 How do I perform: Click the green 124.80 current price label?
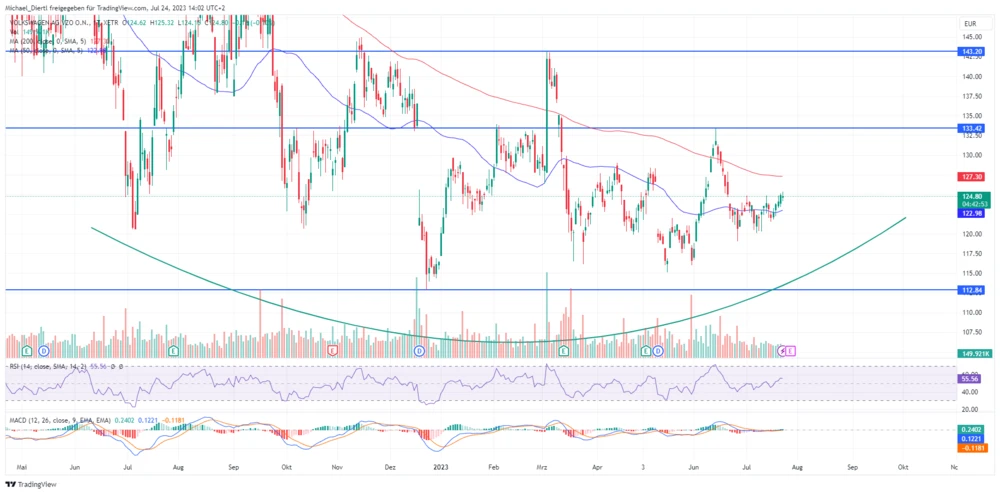tap(973, 197)
